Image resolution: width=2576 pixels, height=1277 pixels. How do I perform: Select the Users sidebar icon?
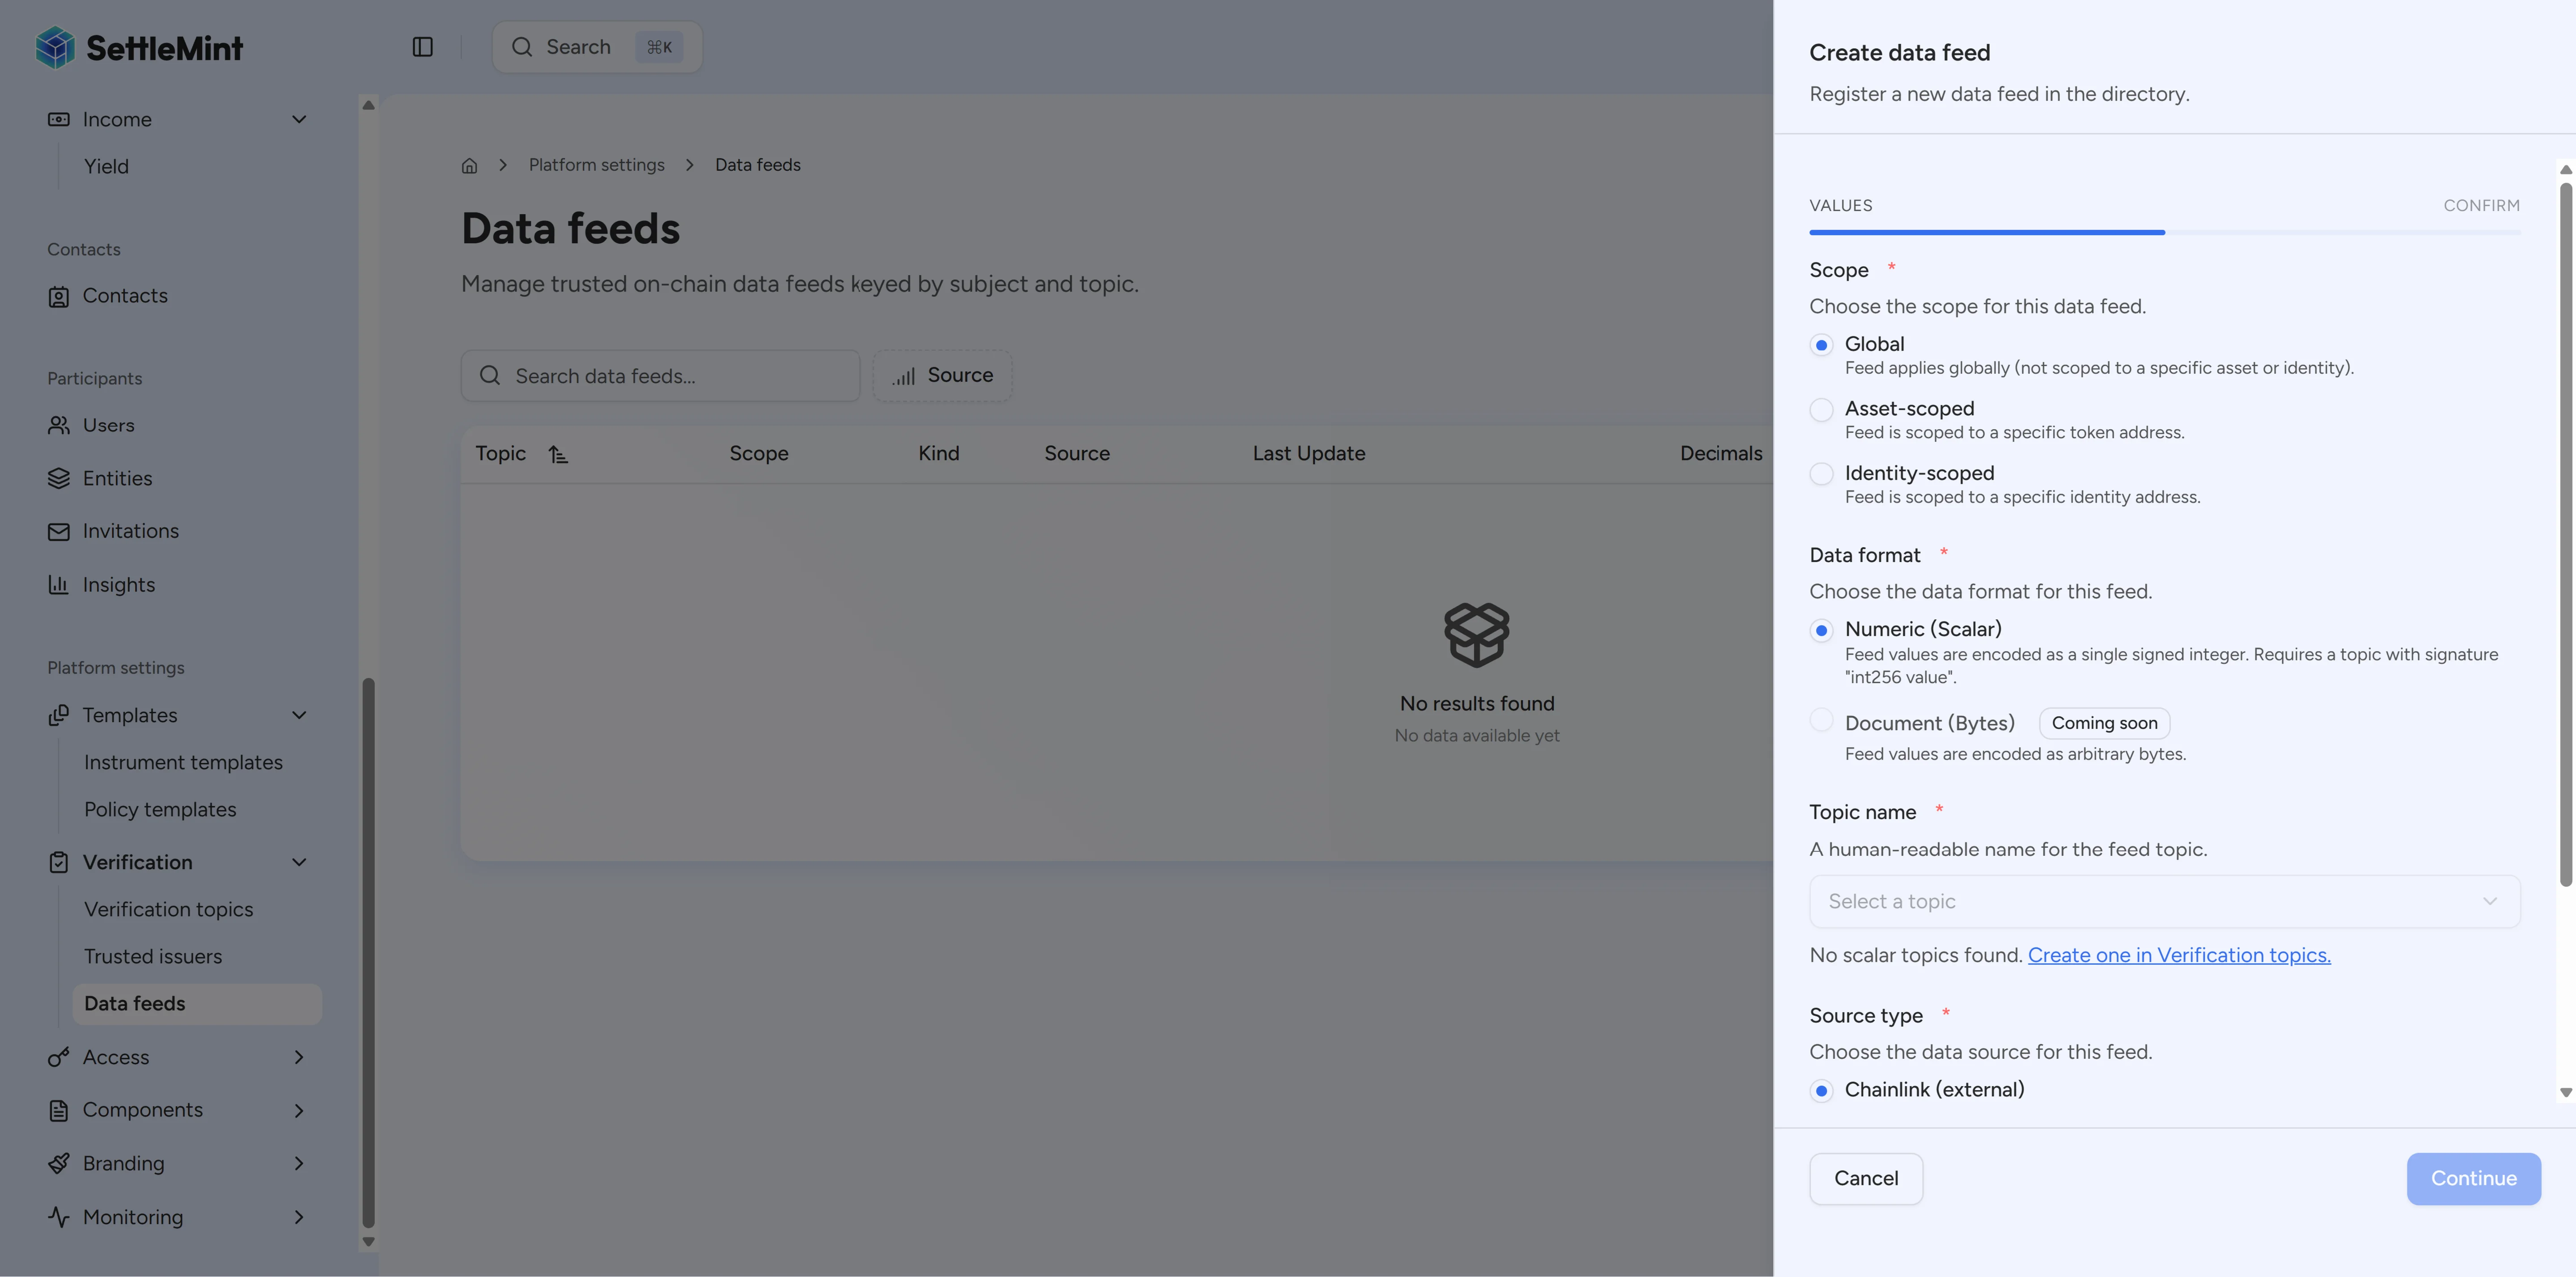(59, 424)
